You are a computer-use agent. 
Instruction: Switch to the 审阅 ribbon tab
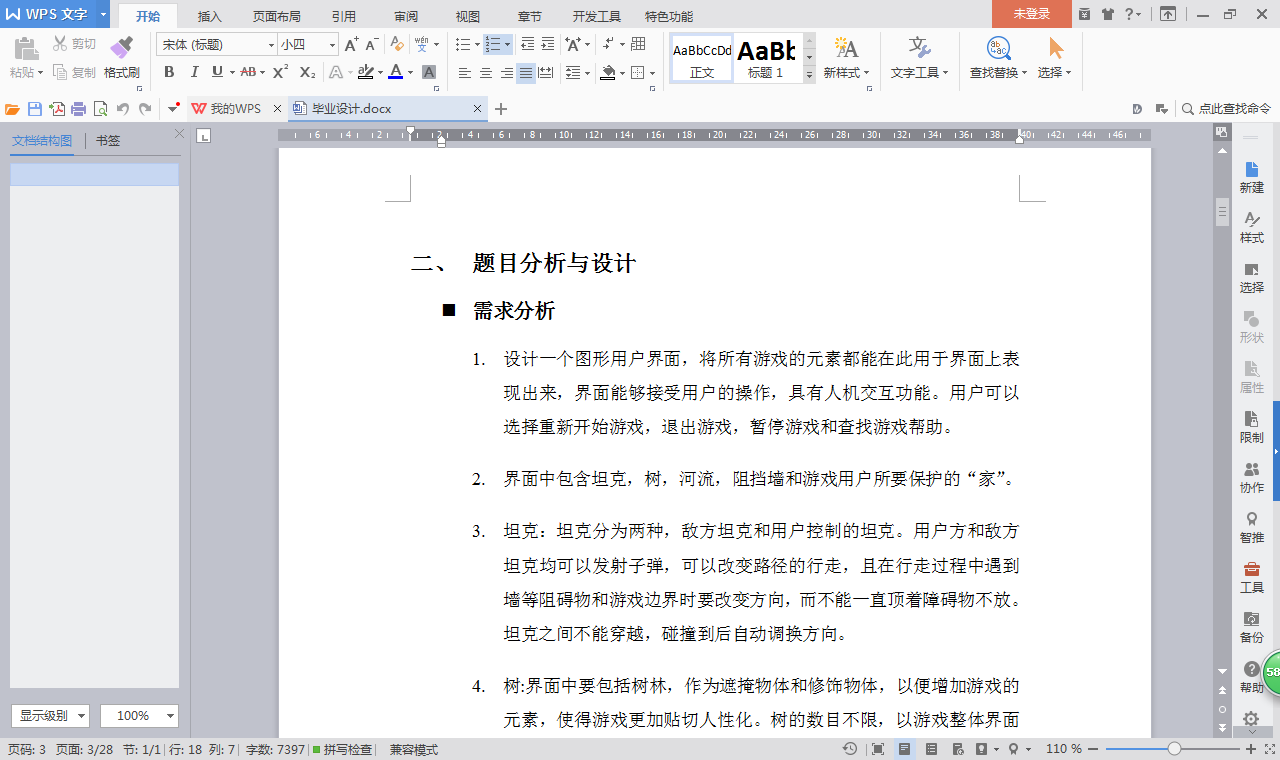406,16
